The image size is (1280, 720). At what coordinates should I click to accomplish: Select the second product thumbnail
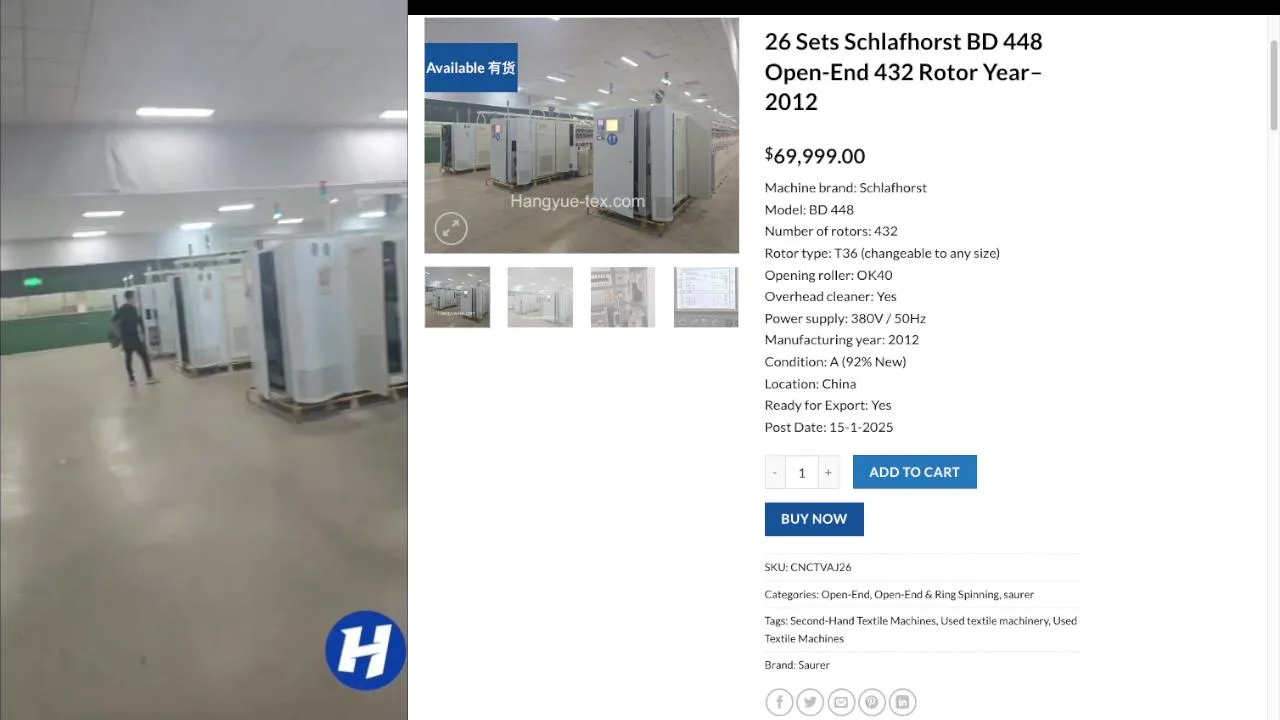tap(540, 297)
